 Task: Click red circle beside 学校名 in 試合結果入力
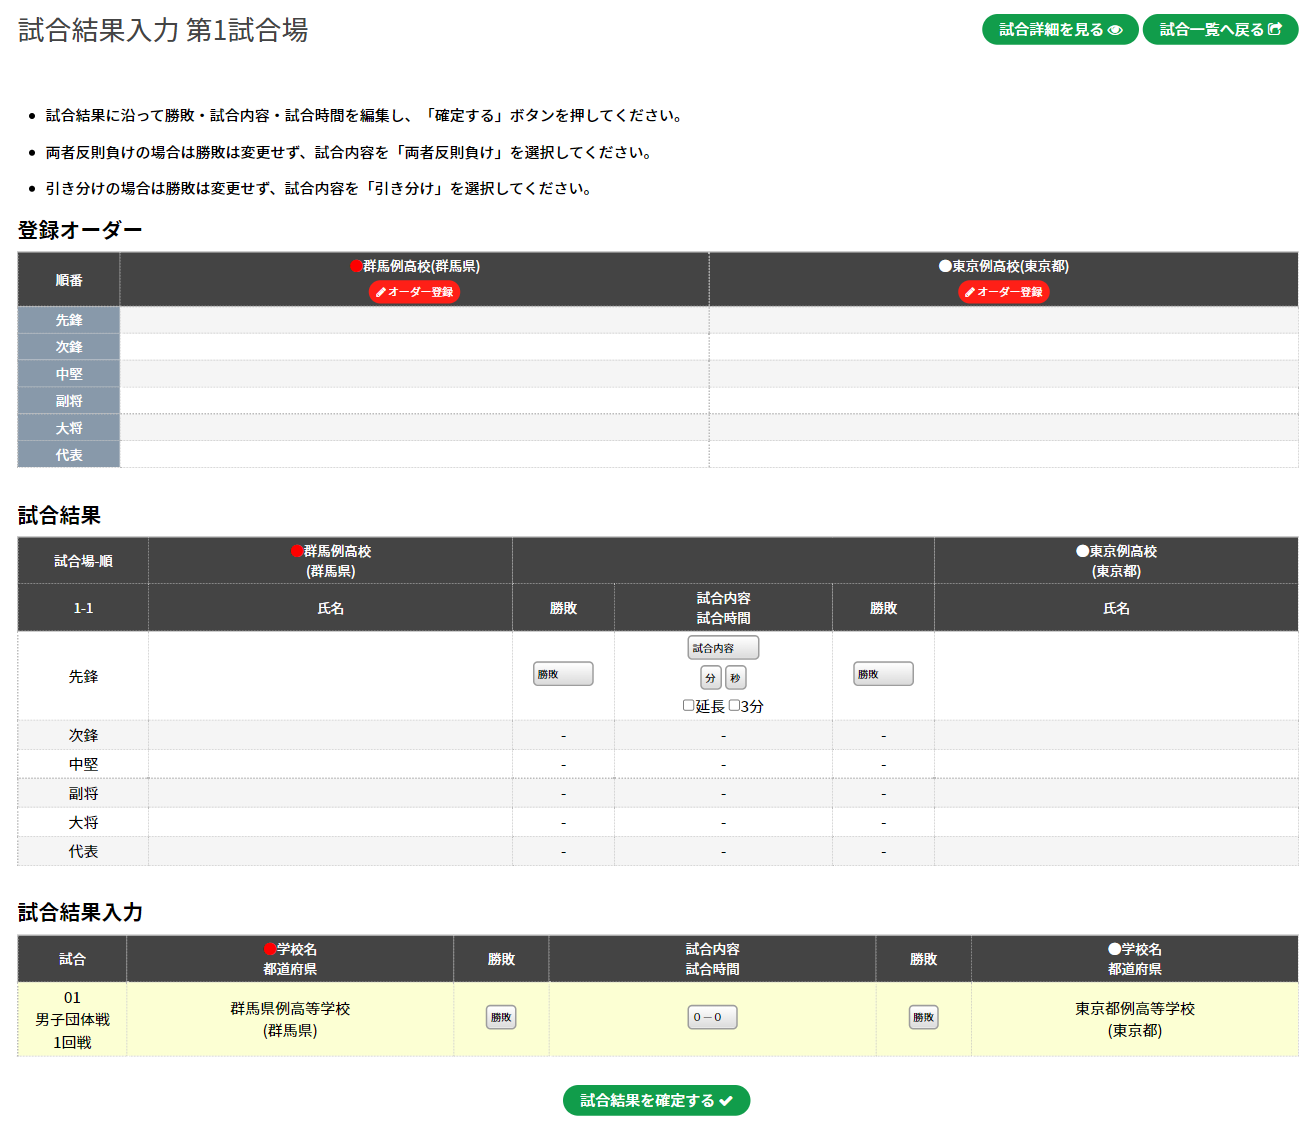pos(270,949)
